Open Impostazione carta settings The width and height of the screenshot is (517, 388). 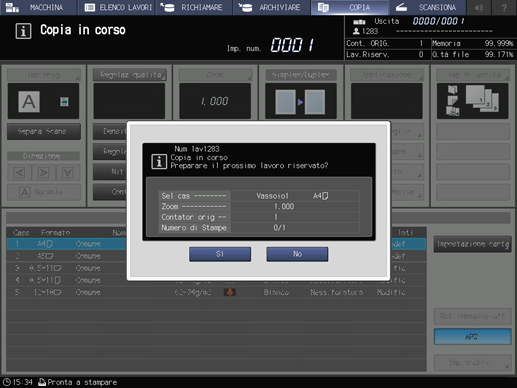[472, 244]
